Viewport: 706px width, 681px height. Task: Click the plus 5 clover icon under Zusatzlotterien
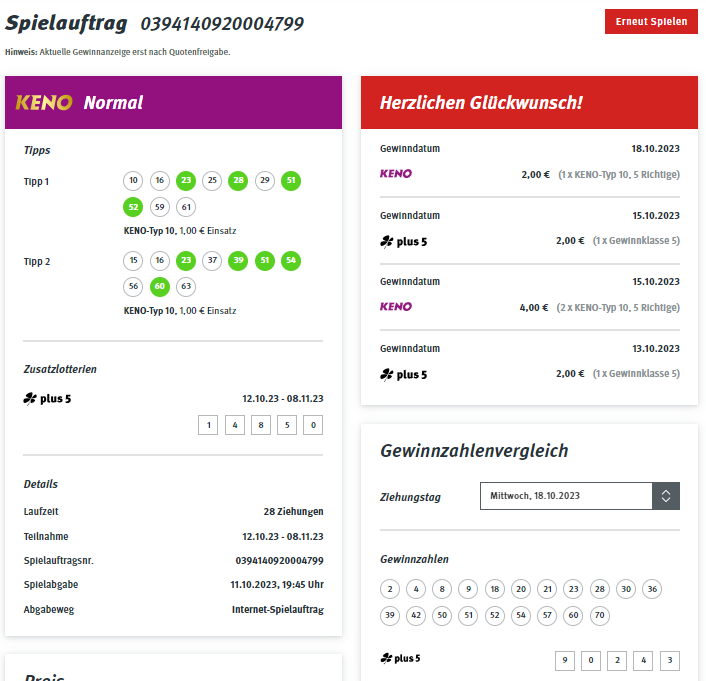click(x=30, y=399)
